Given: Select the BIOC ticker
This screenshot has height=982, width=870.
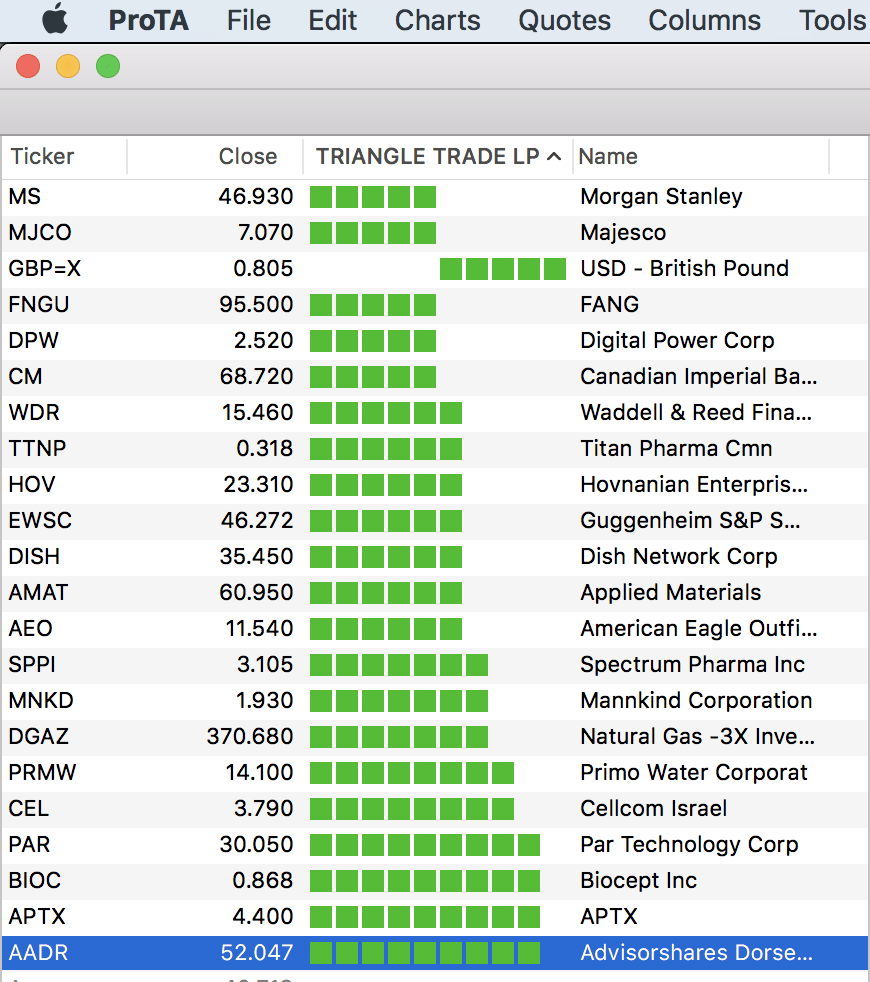Looking at the screenshot, I should tap(34, 881).
